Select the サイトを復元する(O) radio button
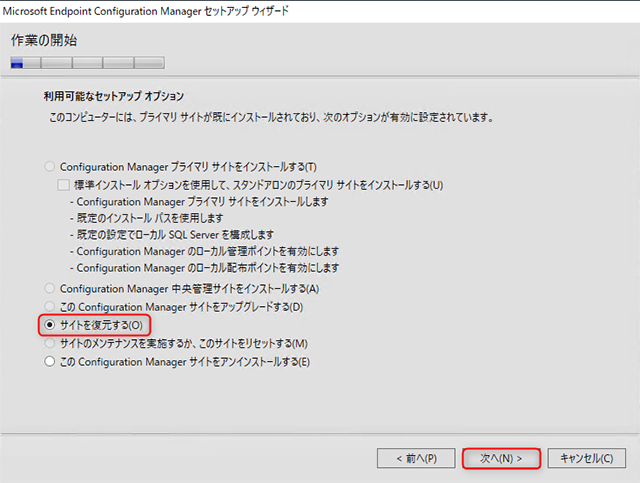The height and width of the screenshot is (483, 640). pos(48,326)
